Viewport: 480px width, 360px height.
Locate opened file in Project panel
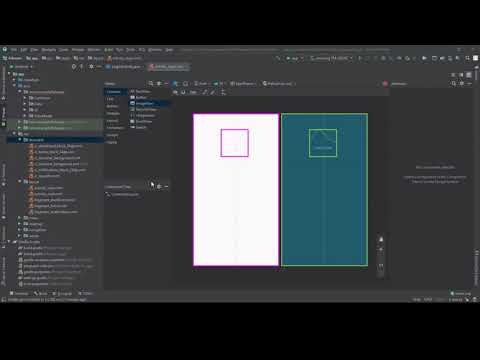coord(74,67)
